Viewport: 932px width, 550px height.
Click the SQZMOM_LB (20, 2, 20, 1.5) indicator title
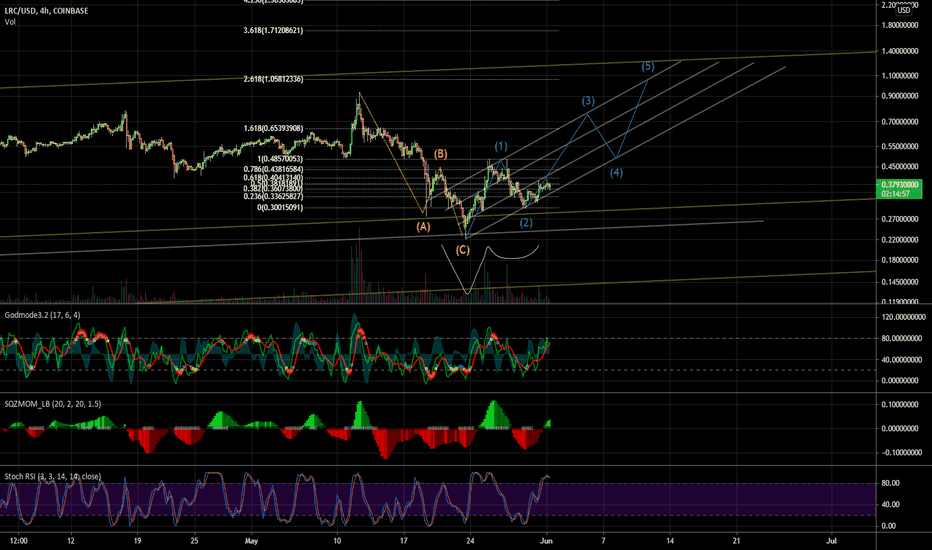click(x=53, y=404)
